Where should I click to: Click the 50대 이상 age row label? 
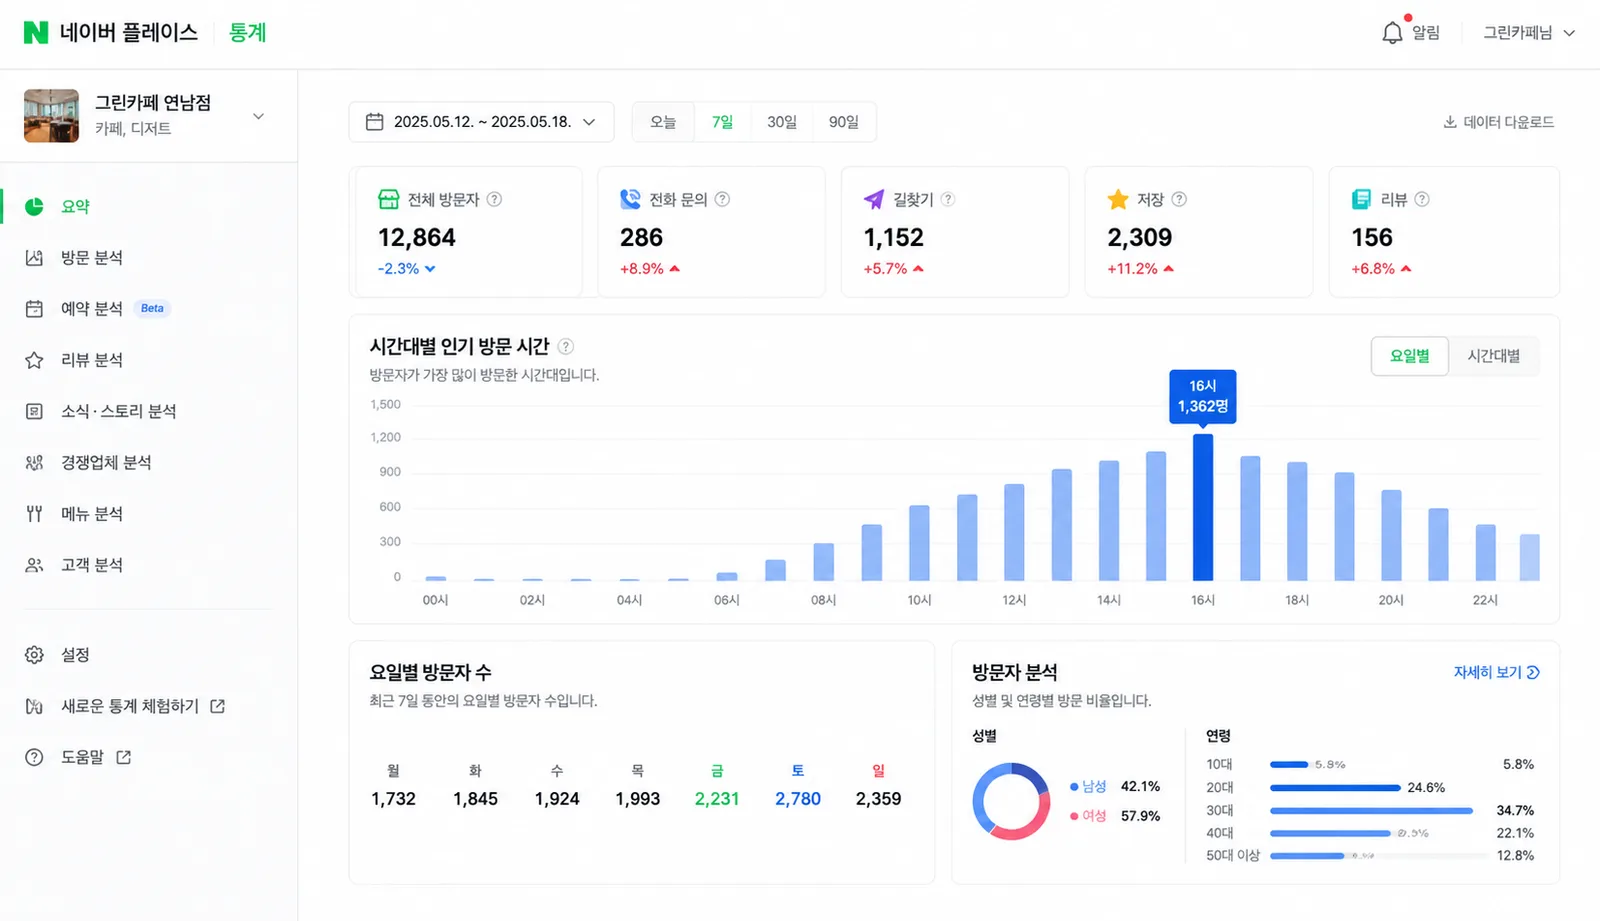click(1233, 856)
